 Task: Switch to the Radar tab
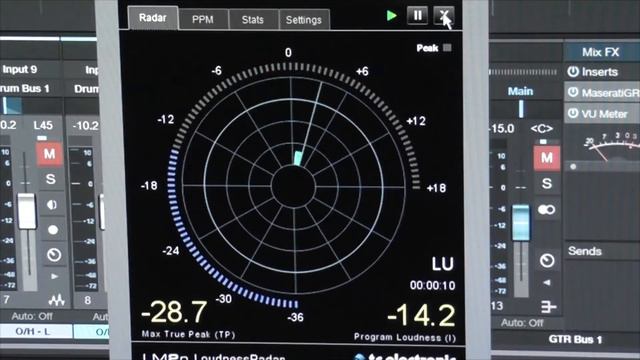point(153,18)
